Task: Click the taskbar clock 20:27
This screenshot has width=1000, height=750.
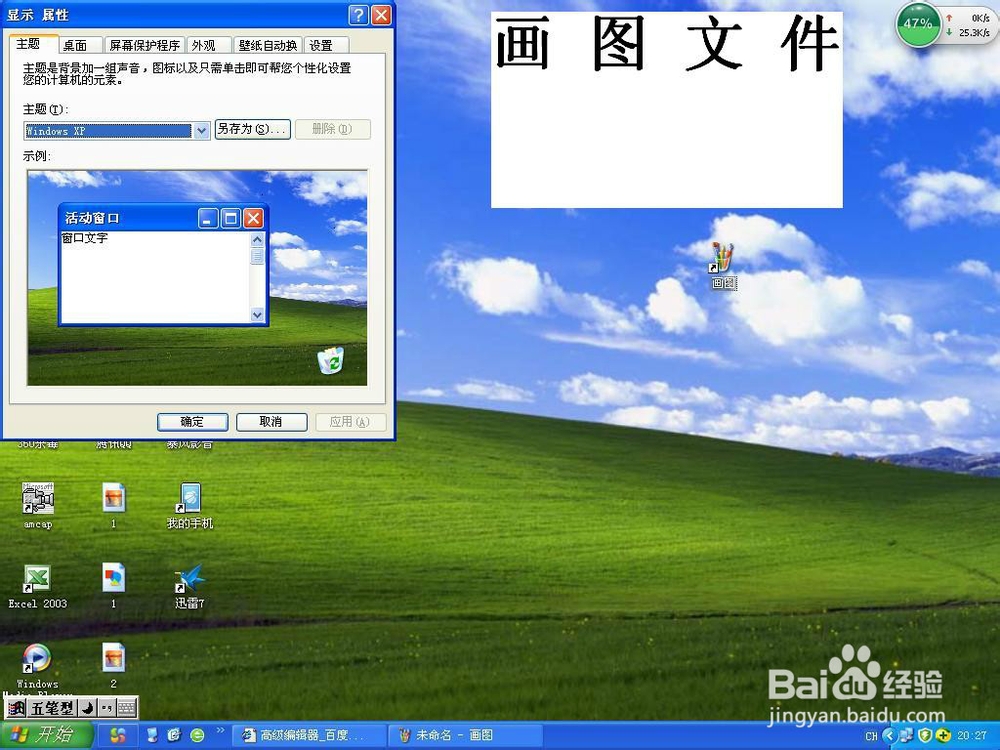Action: pos(972,736)
